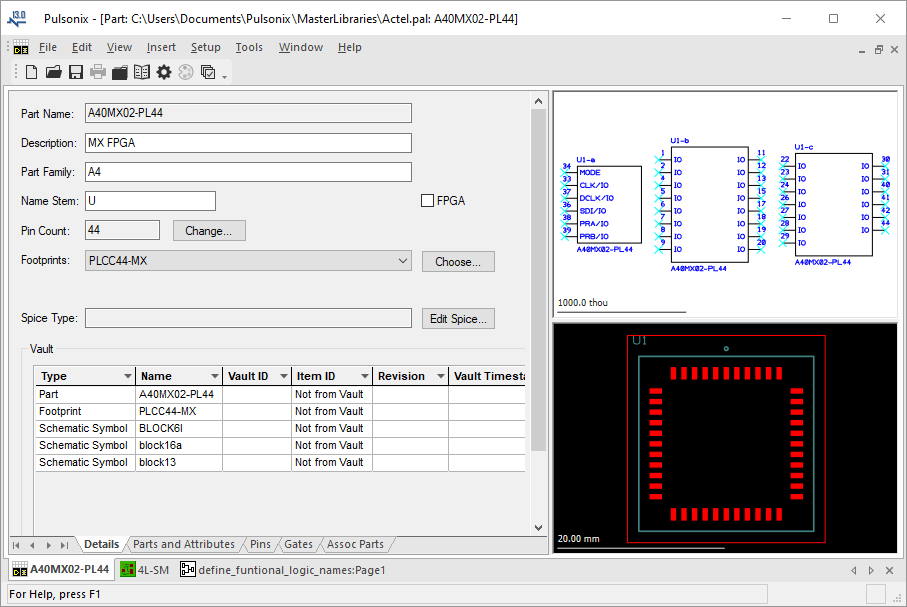
Task: Open the settings gear toolbar icon
Action: (164, 72)
